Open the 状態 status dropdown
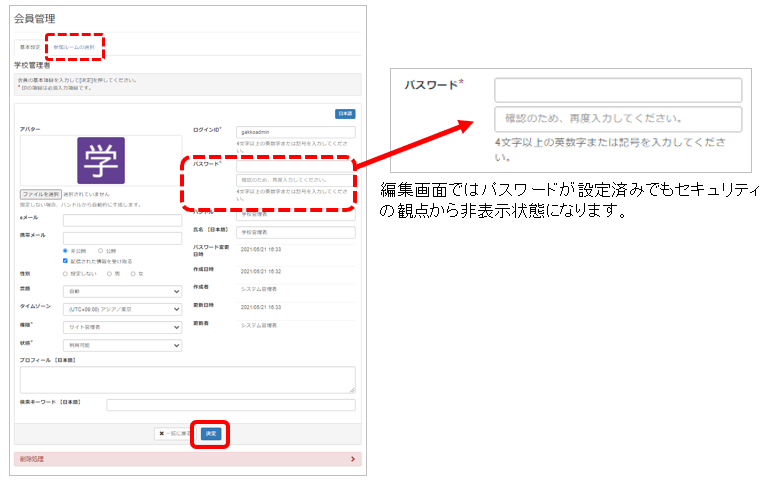 click(121, 345)
